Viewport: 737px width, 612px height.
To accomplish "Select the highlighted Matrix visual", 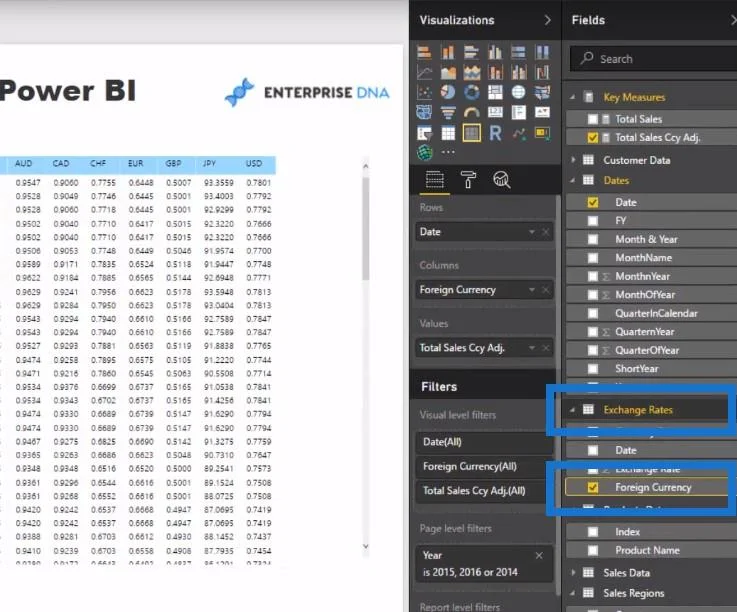I will coord(471,133).
